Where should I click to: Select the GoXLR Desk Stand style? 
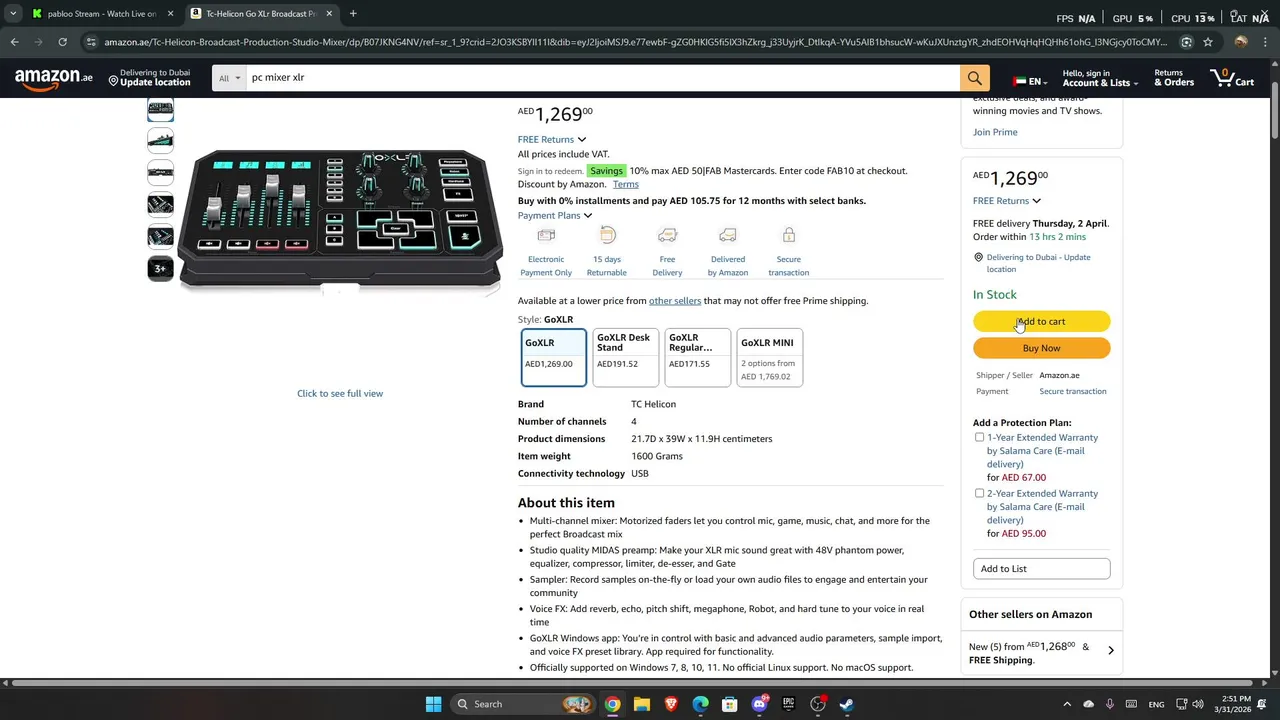[x=626, y=357]
